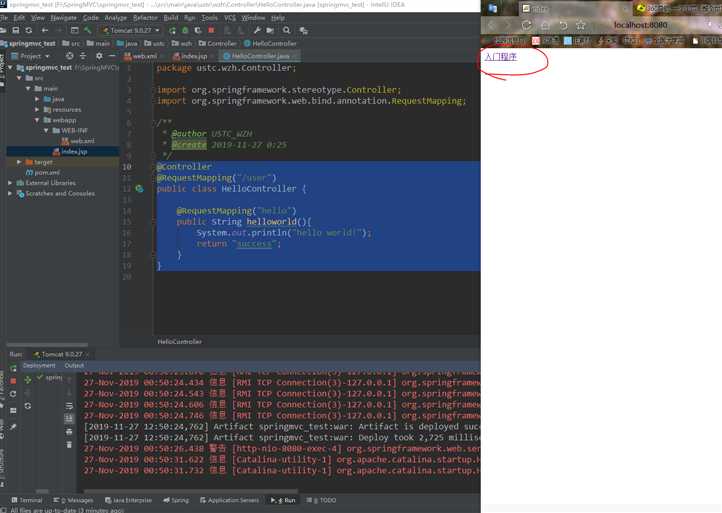Switch to the index.jsp editor tab
The image size is (722, 513).
(x=191, y=56)
